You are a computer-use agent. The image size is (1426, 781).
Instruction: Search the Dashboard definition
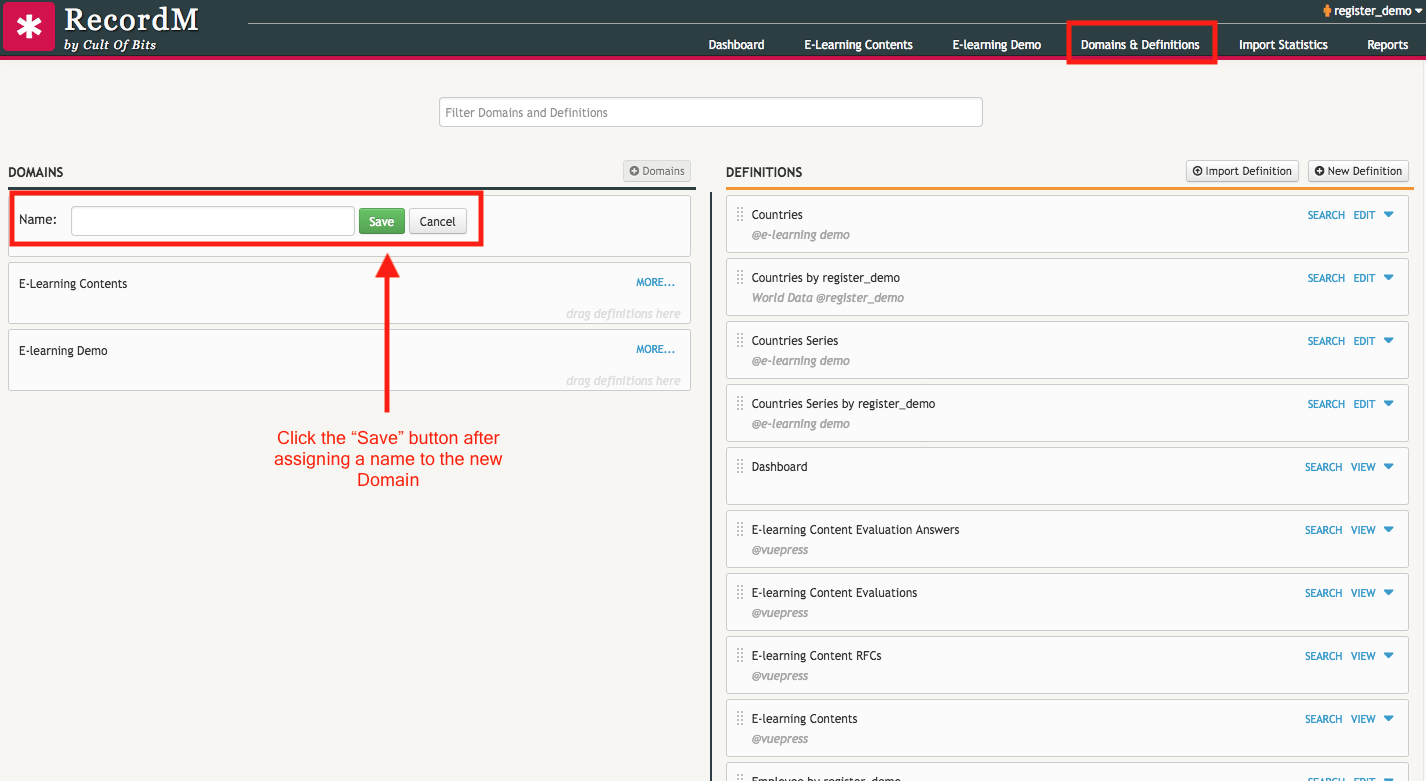[1323, 467]
